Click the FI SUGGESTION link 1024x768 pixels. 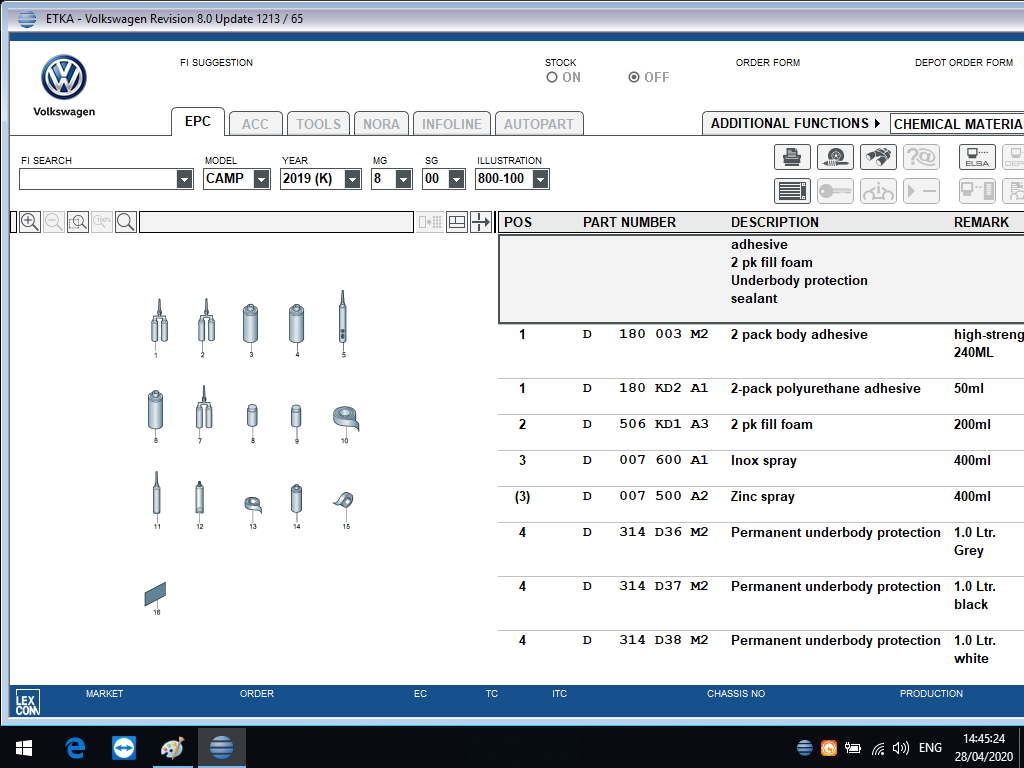(x=216, y=63)
